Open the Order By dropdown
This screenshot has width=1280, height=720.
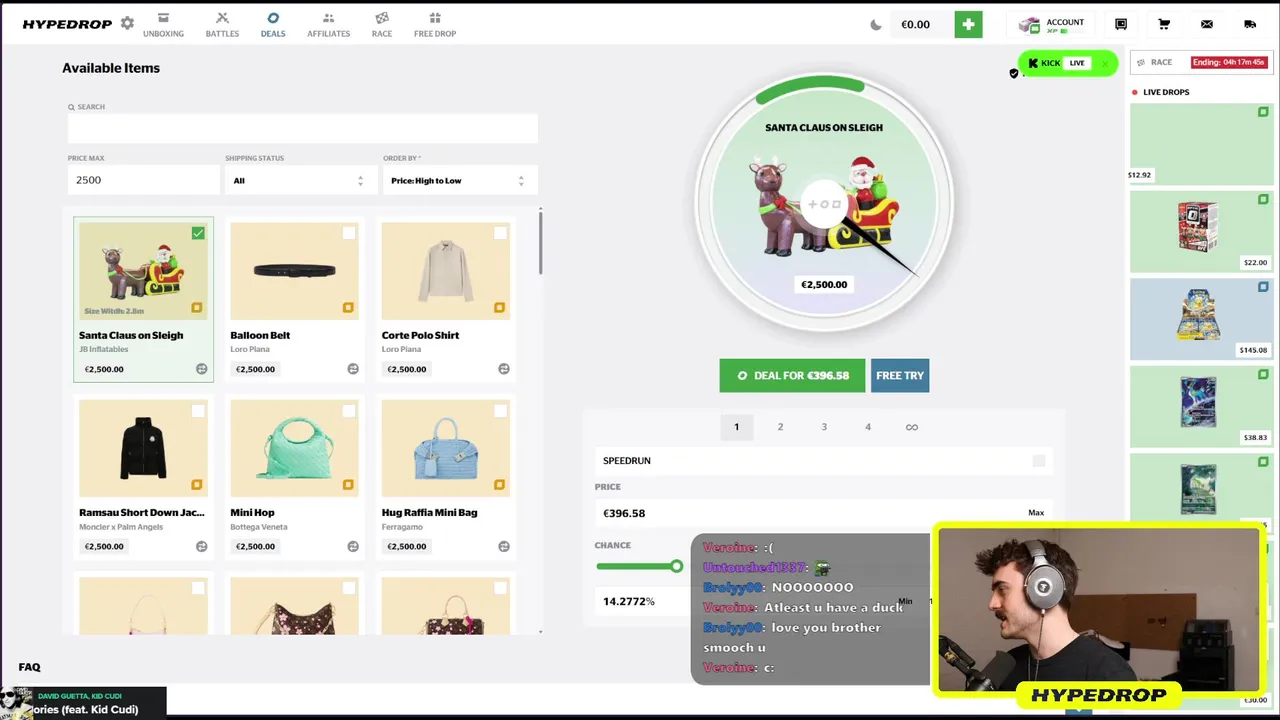(x=459, y=180)
